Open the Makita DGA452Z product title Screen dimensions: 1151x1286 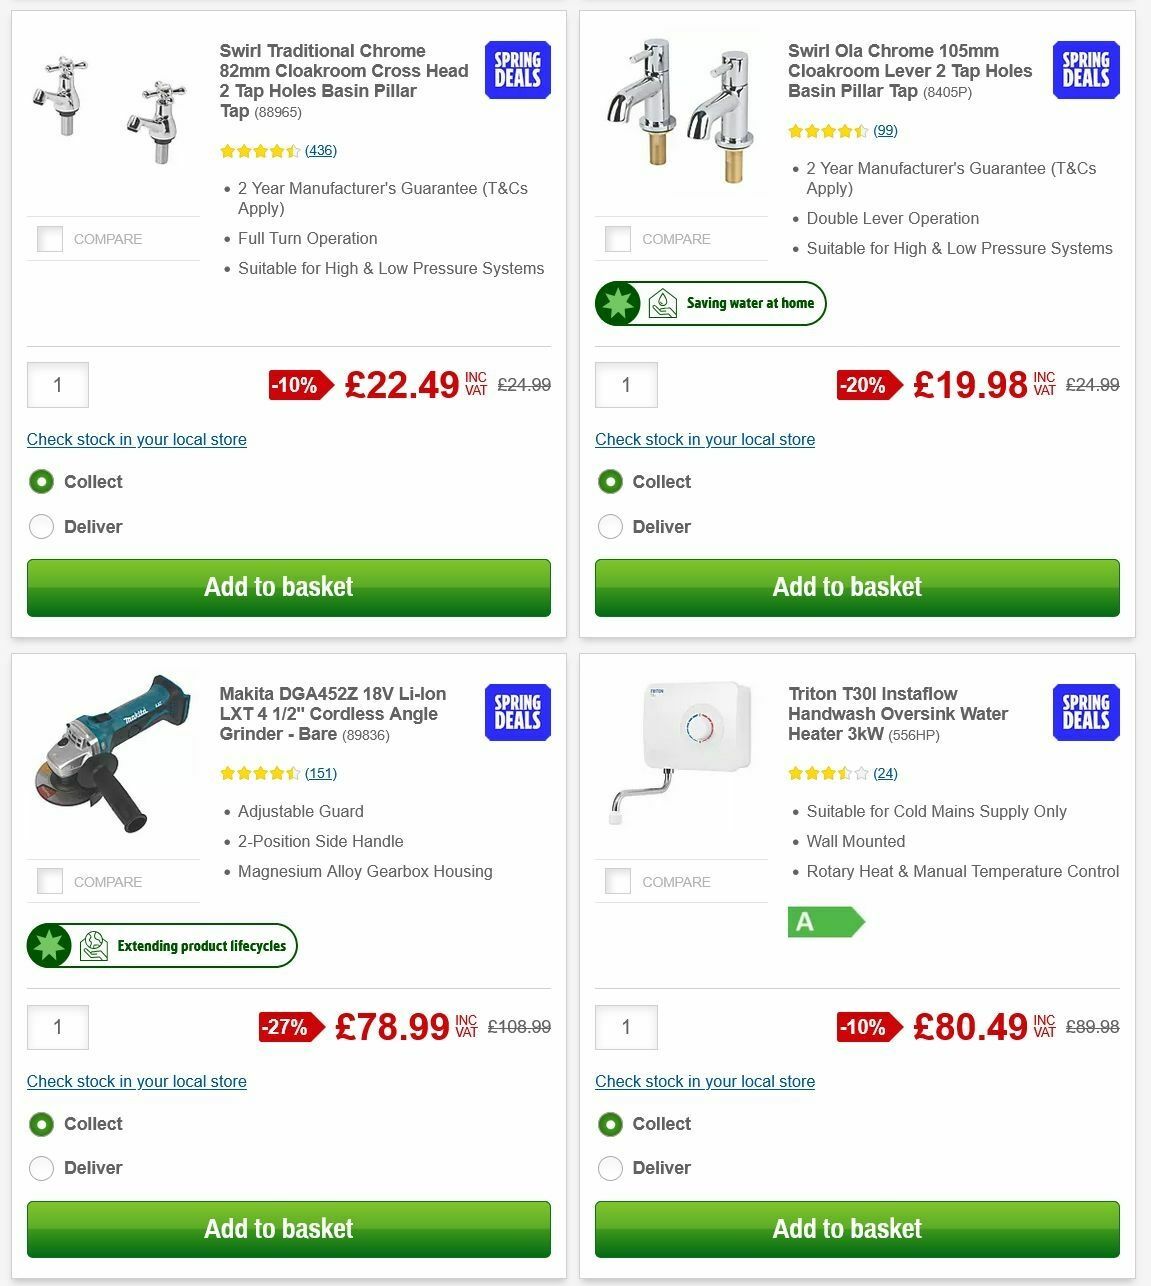(333, 714)
